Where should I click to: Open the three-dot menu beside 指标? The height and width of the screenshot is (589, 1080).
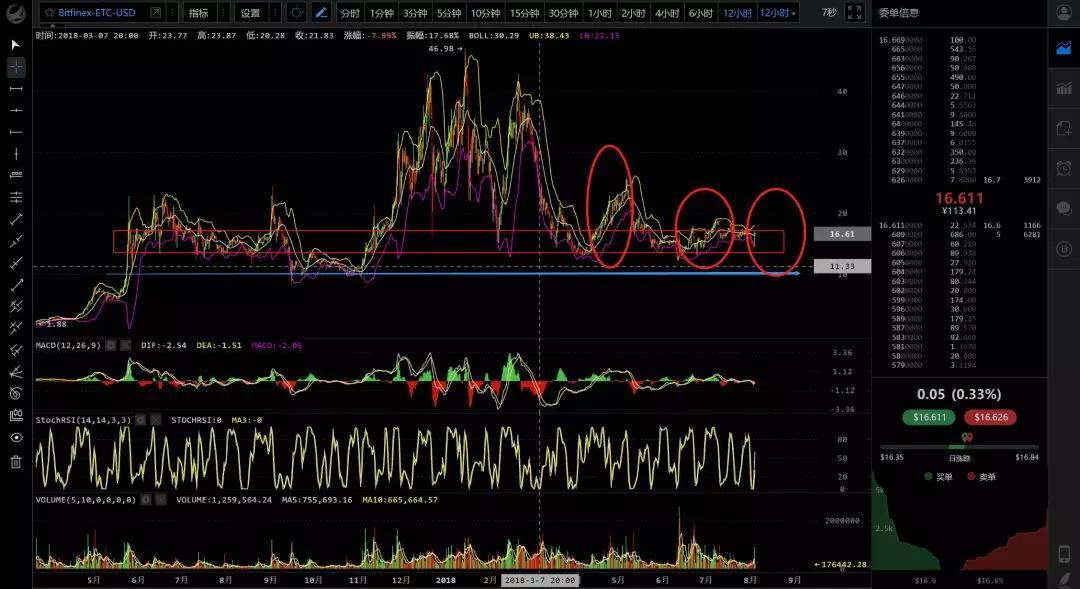point(222,13)
